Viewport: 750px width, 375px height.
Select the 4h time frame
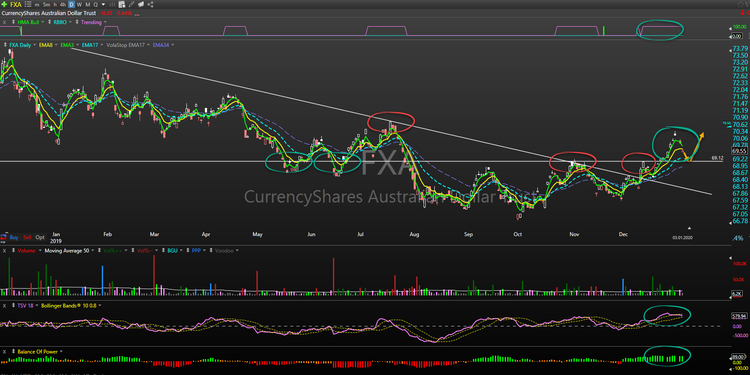coord(63,4)
